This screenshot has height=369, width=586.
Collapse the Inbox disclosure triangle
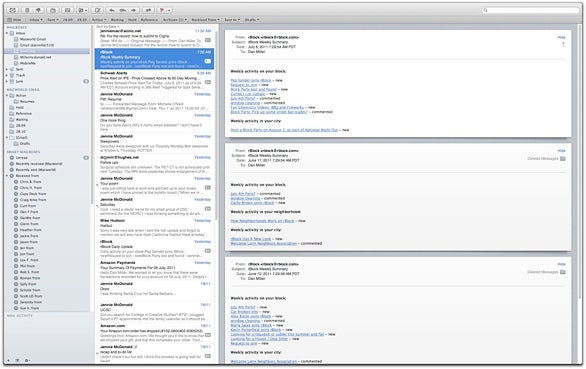click(x=7, y=33)
